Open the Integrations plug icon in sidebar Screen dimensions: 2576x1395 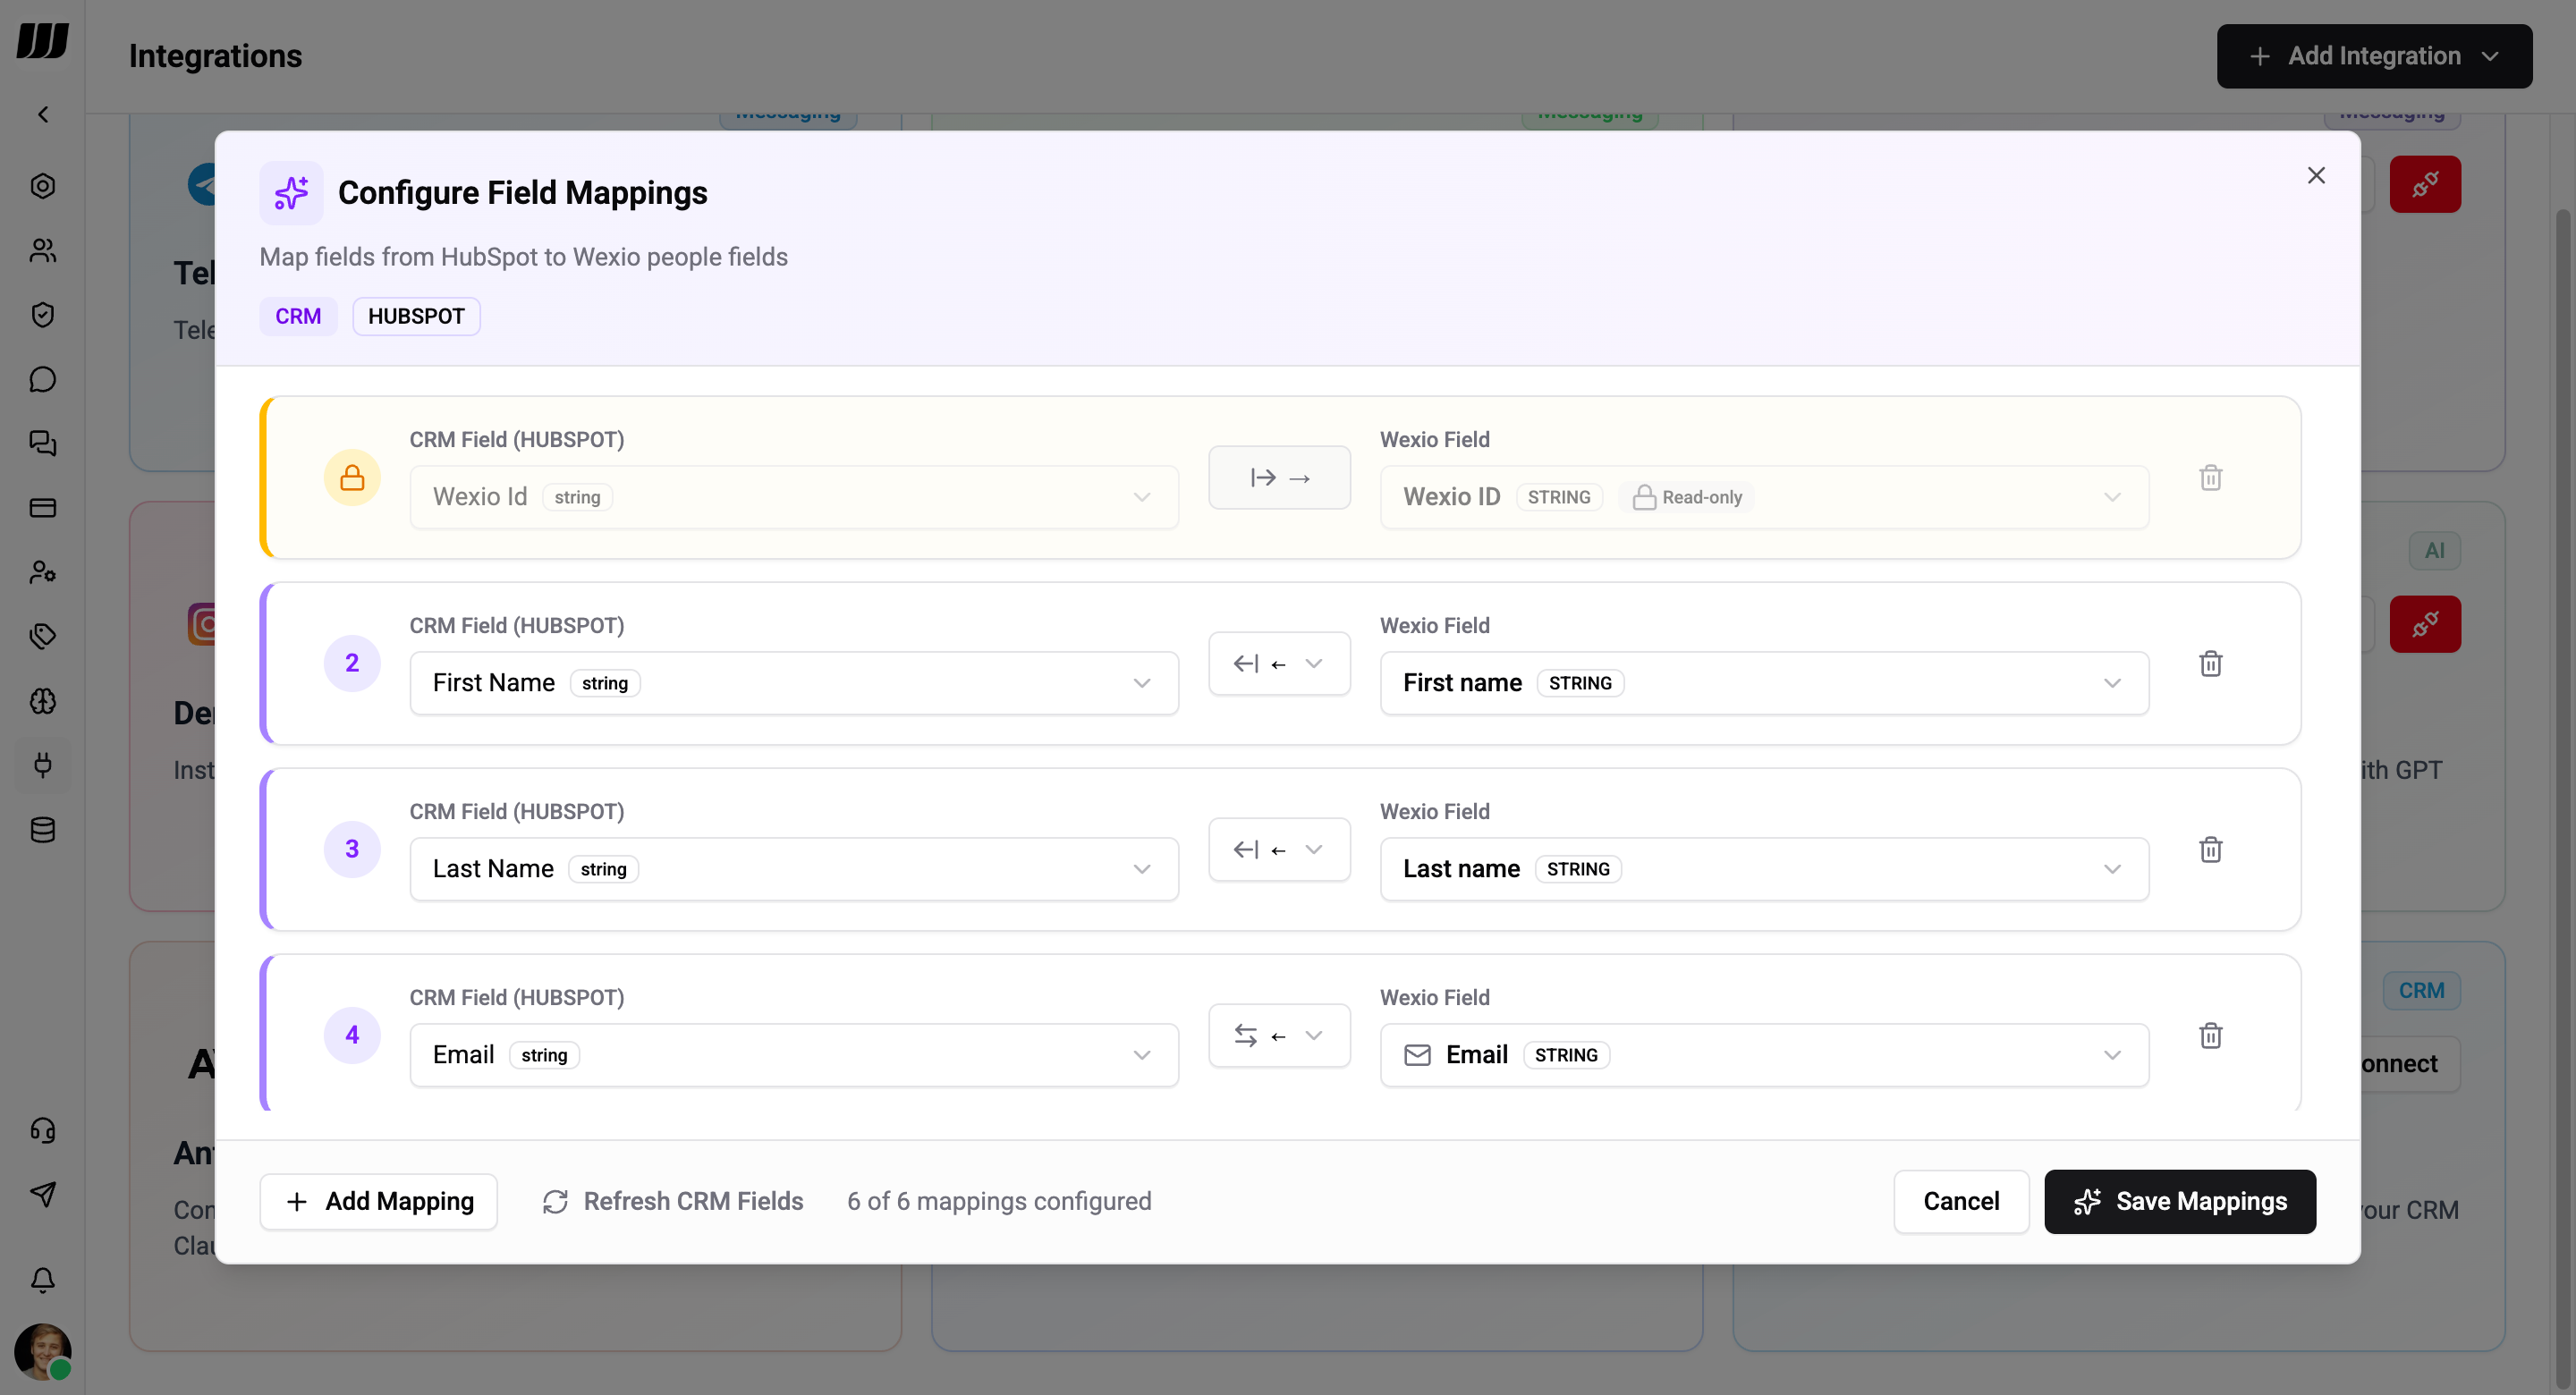coord(43,765)
